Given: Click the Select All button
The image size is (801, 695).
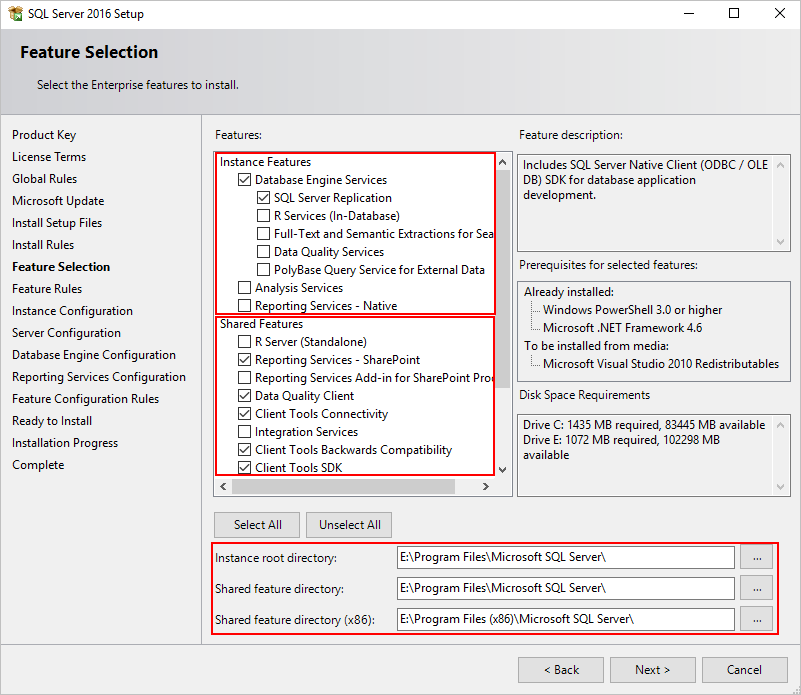Looking at the screenshot, I should [257, 525].
